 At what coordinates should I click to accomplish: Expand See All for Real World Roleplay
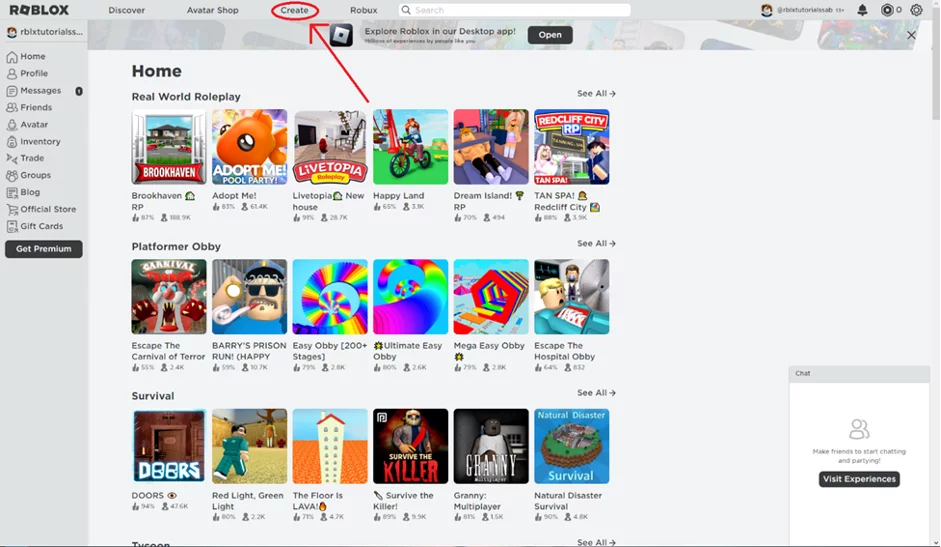596,94
